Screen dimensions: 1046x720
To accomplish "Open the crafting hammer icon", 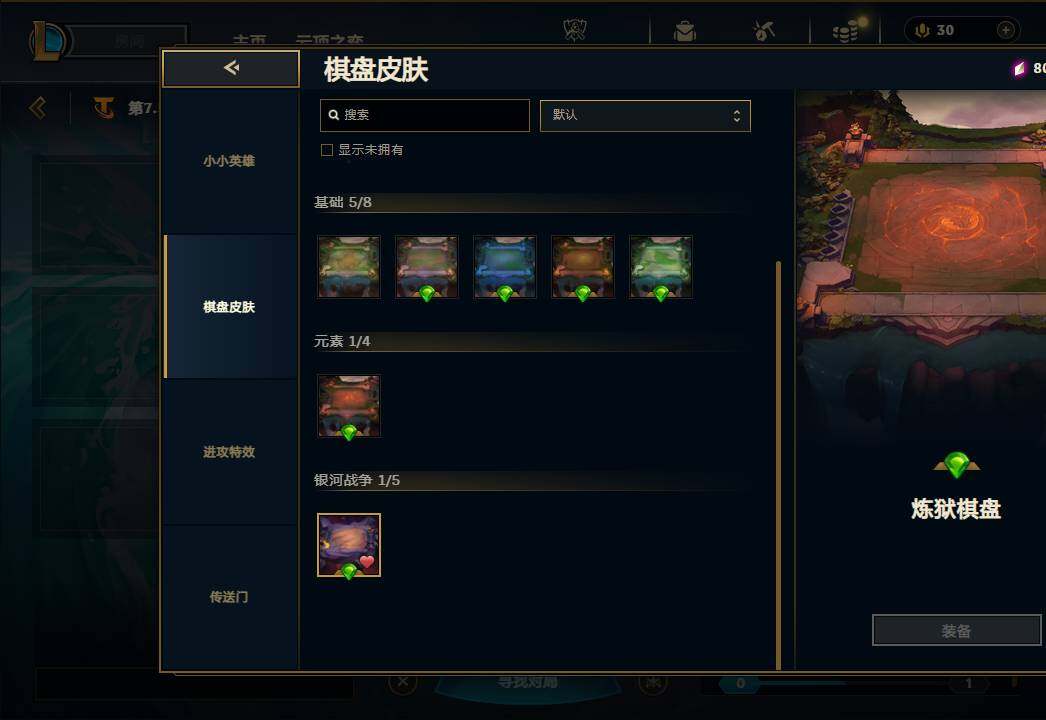I will (x=763, y=31).
